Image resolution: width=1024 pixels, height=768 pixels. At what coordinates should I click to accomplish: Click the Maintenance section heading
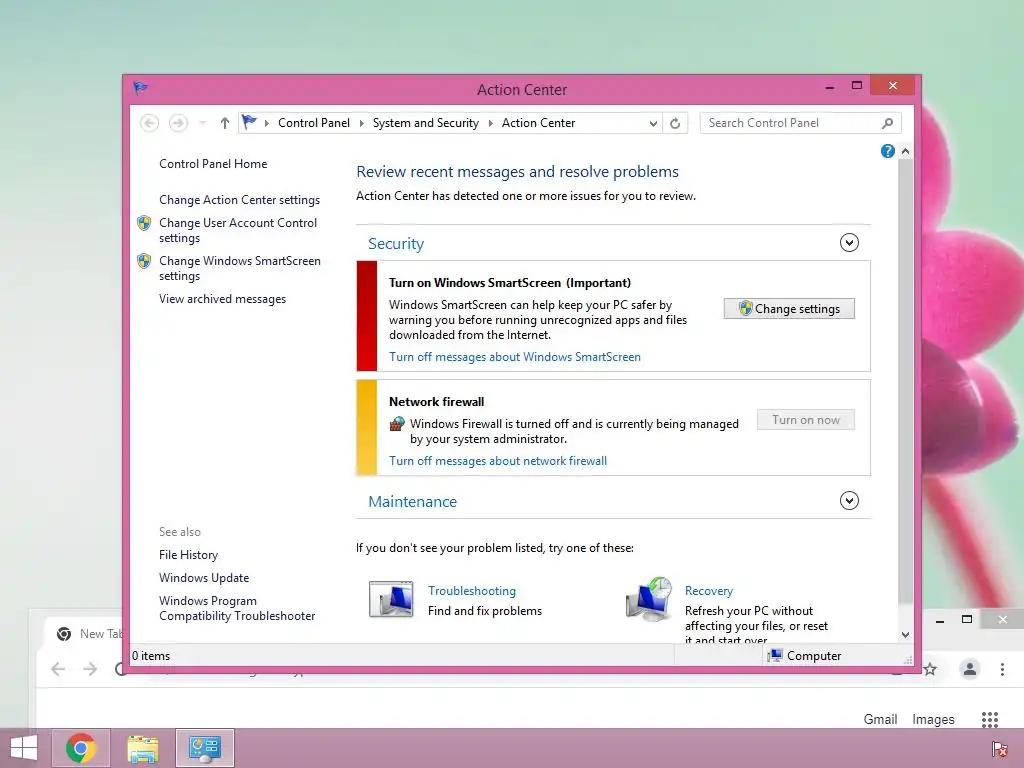413,502
